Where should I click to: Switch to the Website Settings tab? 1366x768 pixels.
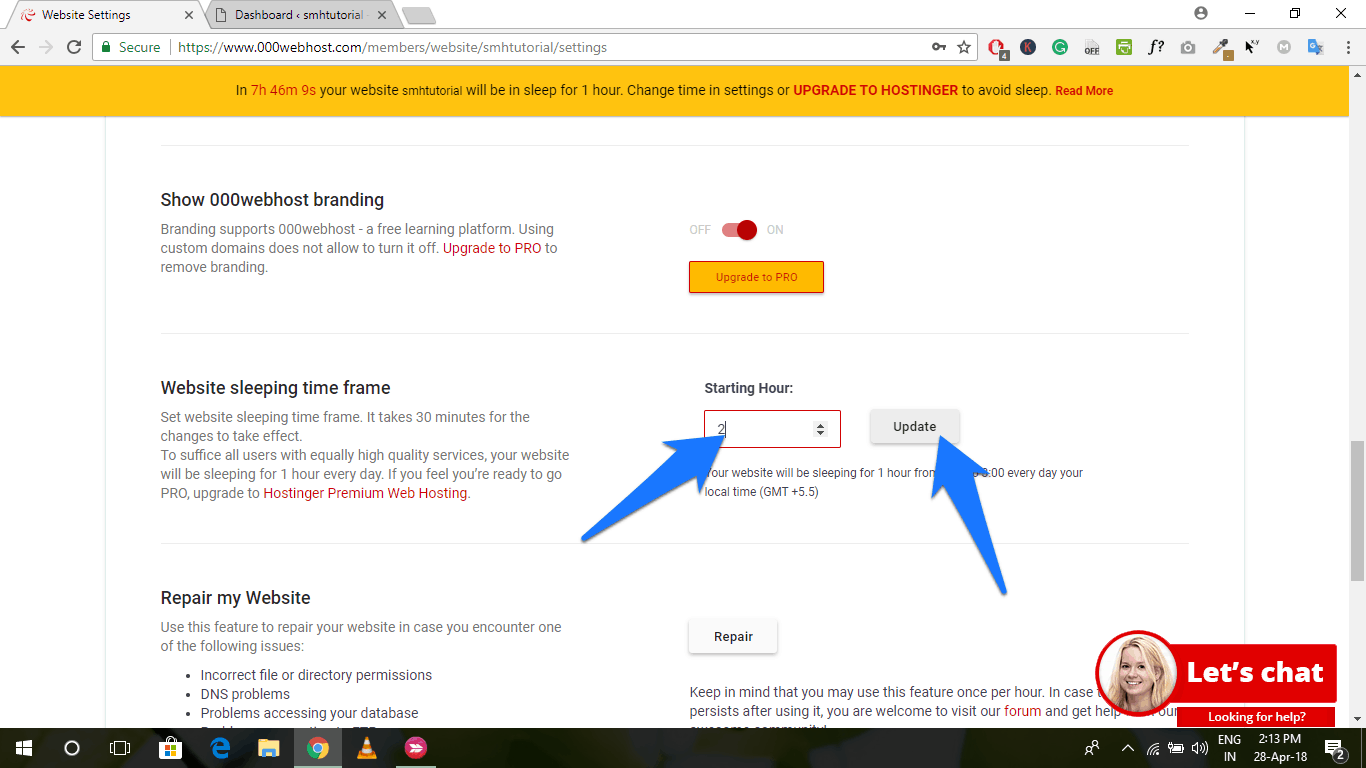[105, 15]
